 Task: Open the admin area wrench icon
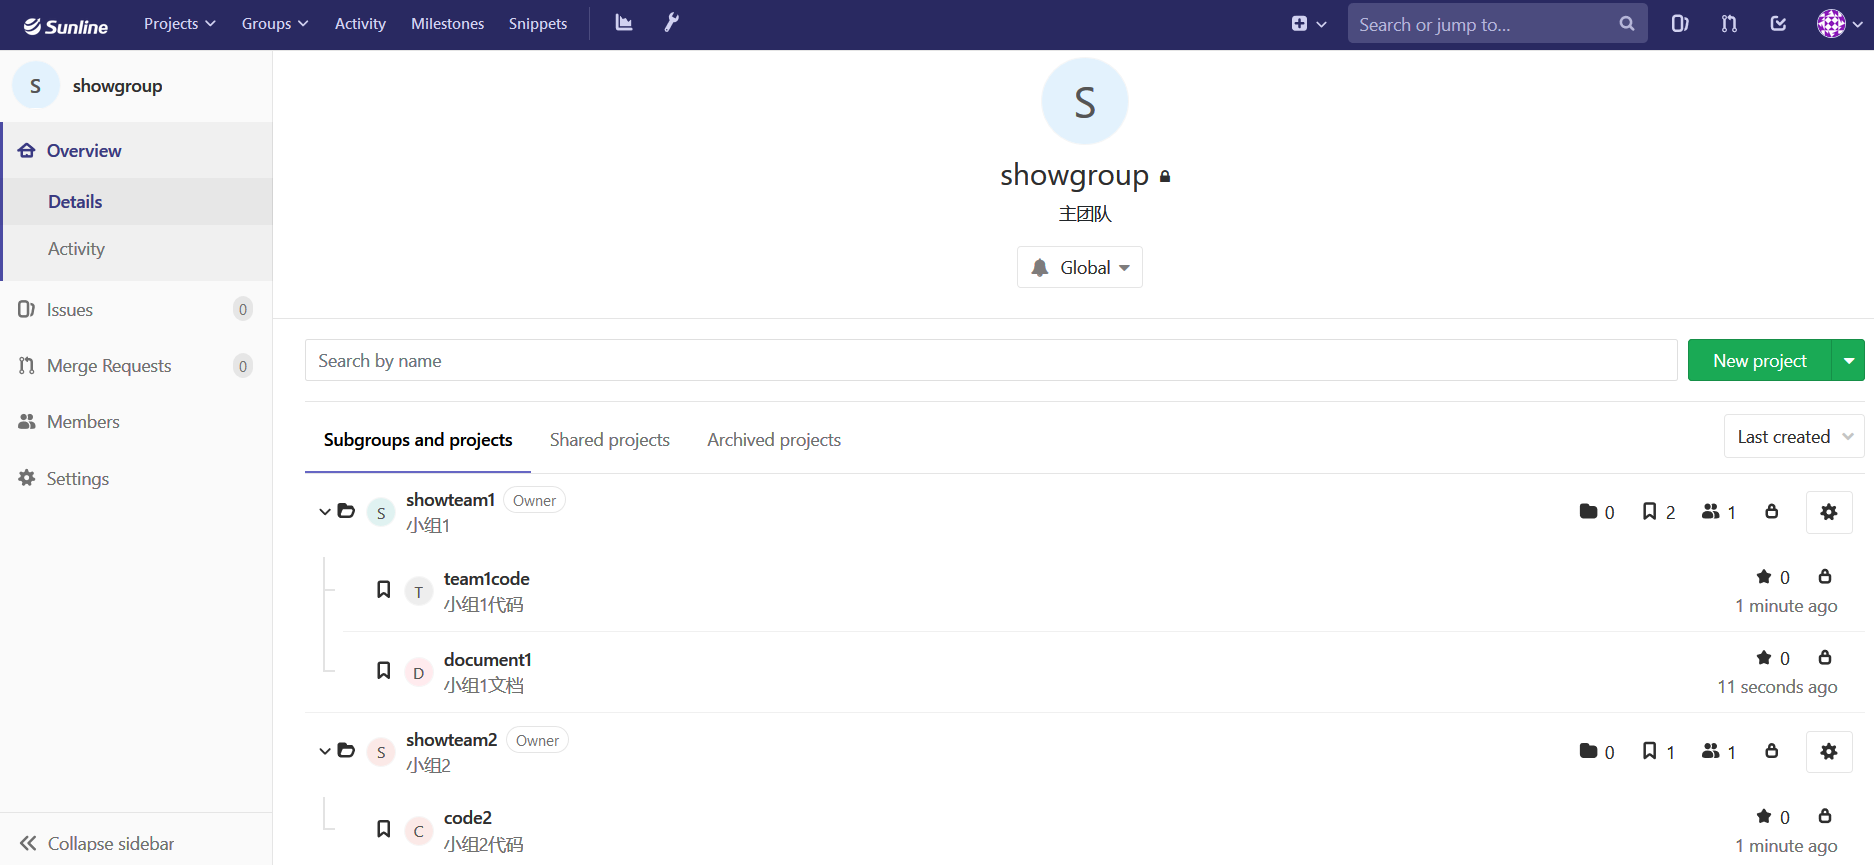coord(672,23)
